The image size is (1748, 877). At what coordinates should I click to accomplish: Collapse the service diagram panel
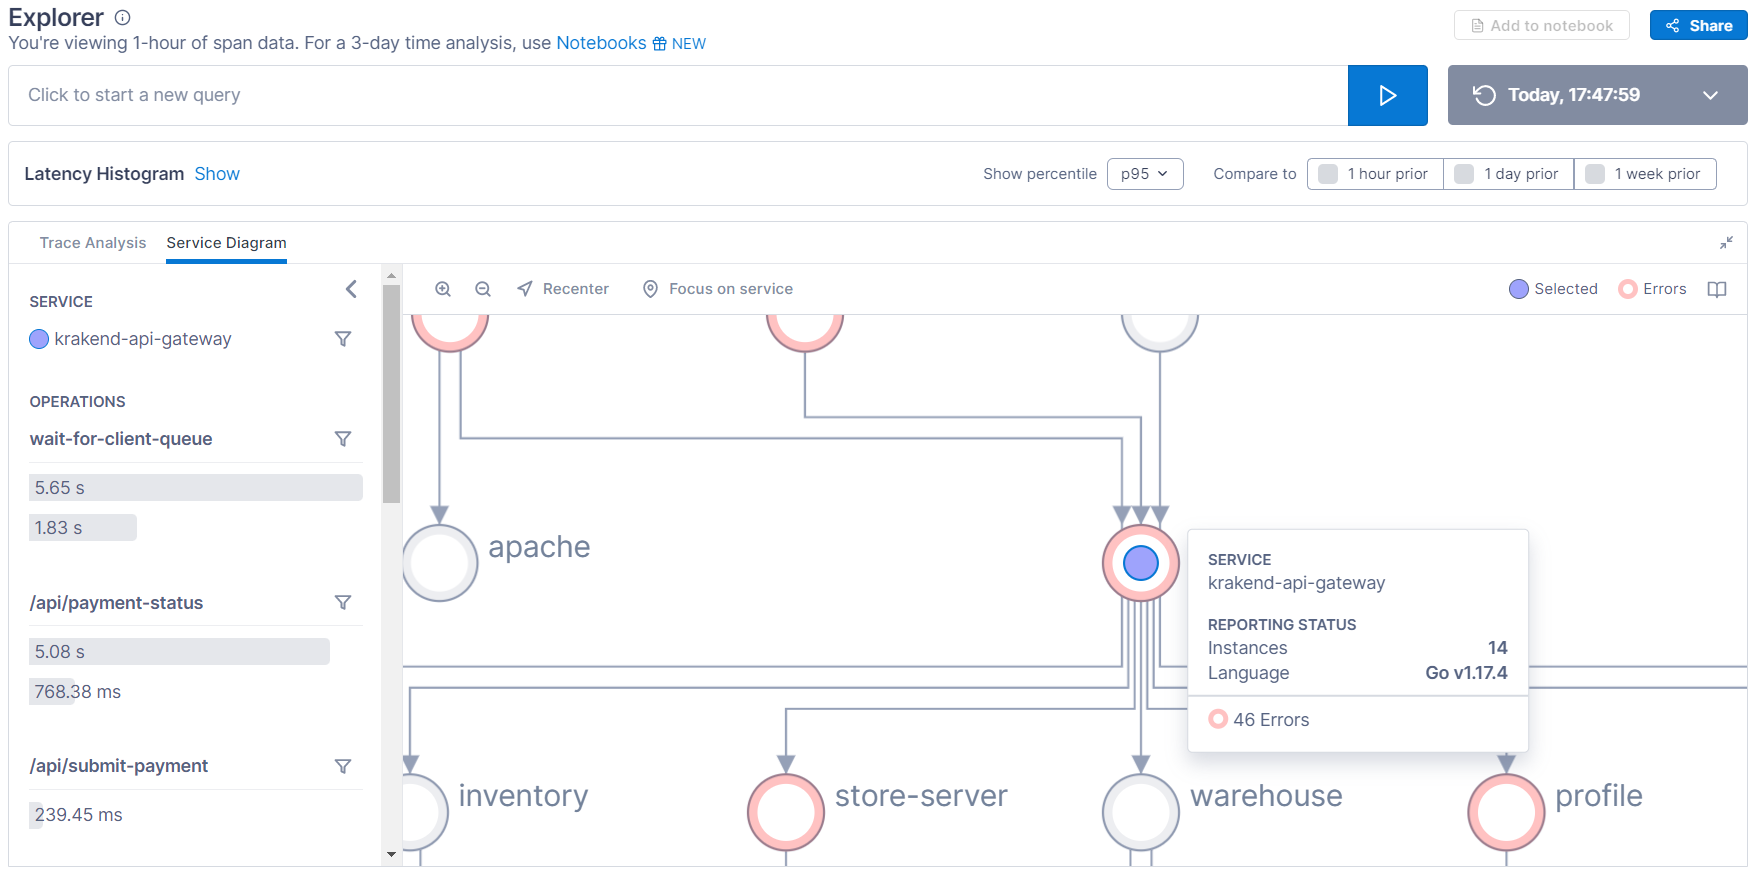(x=1726, y=243)
